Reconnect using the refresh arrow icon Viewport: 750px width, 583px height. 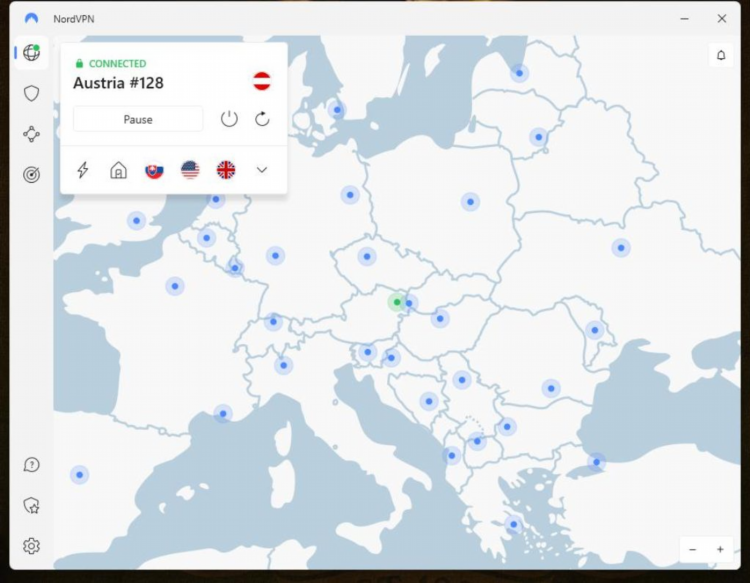pyautogui.click(x=262, y=119)
